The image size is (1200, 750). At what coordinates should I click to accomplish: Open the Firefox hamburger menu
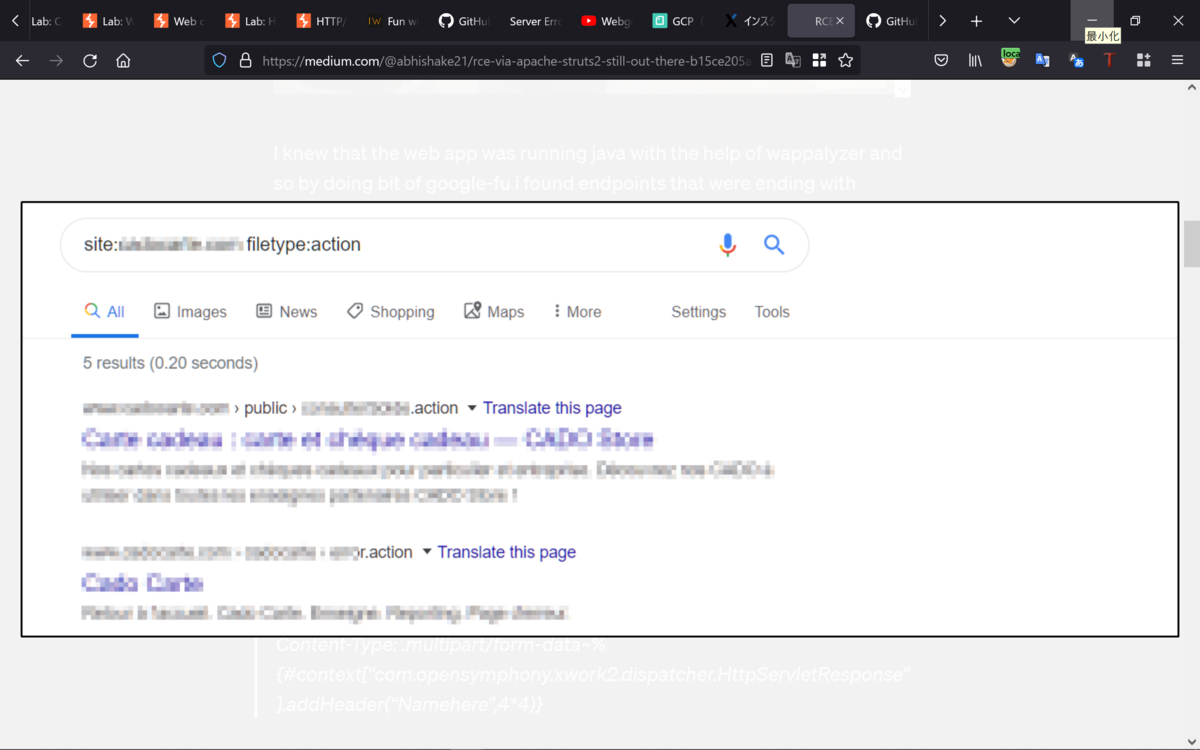pyautogui.click(x=1177, y=61)
